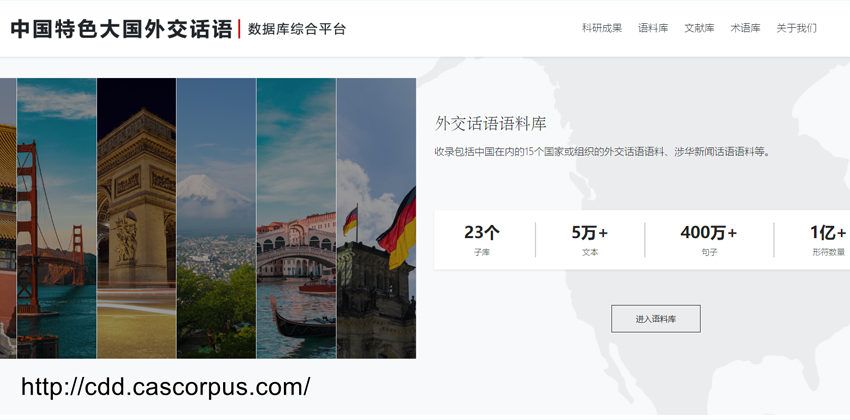
Task: Select the German flag Reichstag image panel
Action: (x=376, y=218)
